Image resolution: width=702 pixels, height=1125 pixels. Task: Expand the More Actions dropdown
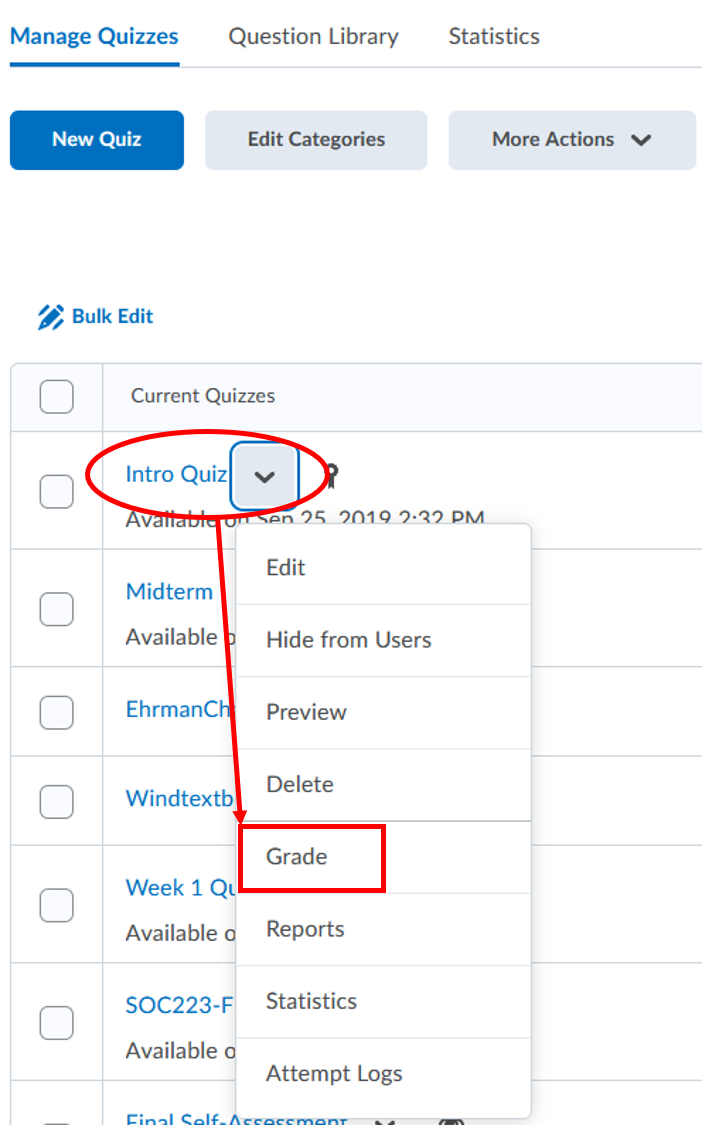point(571,140)
